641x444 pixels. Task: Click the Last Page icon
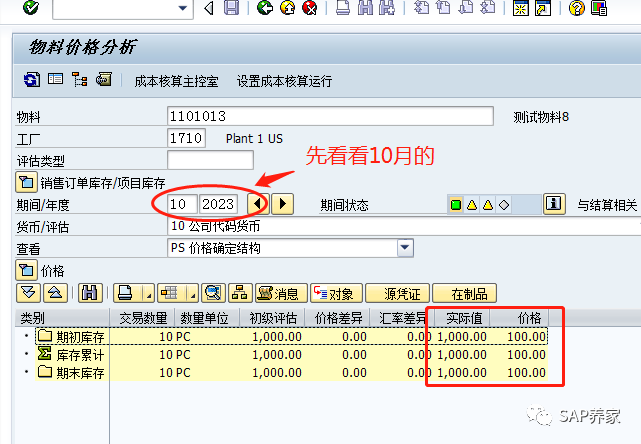(487, 7)
